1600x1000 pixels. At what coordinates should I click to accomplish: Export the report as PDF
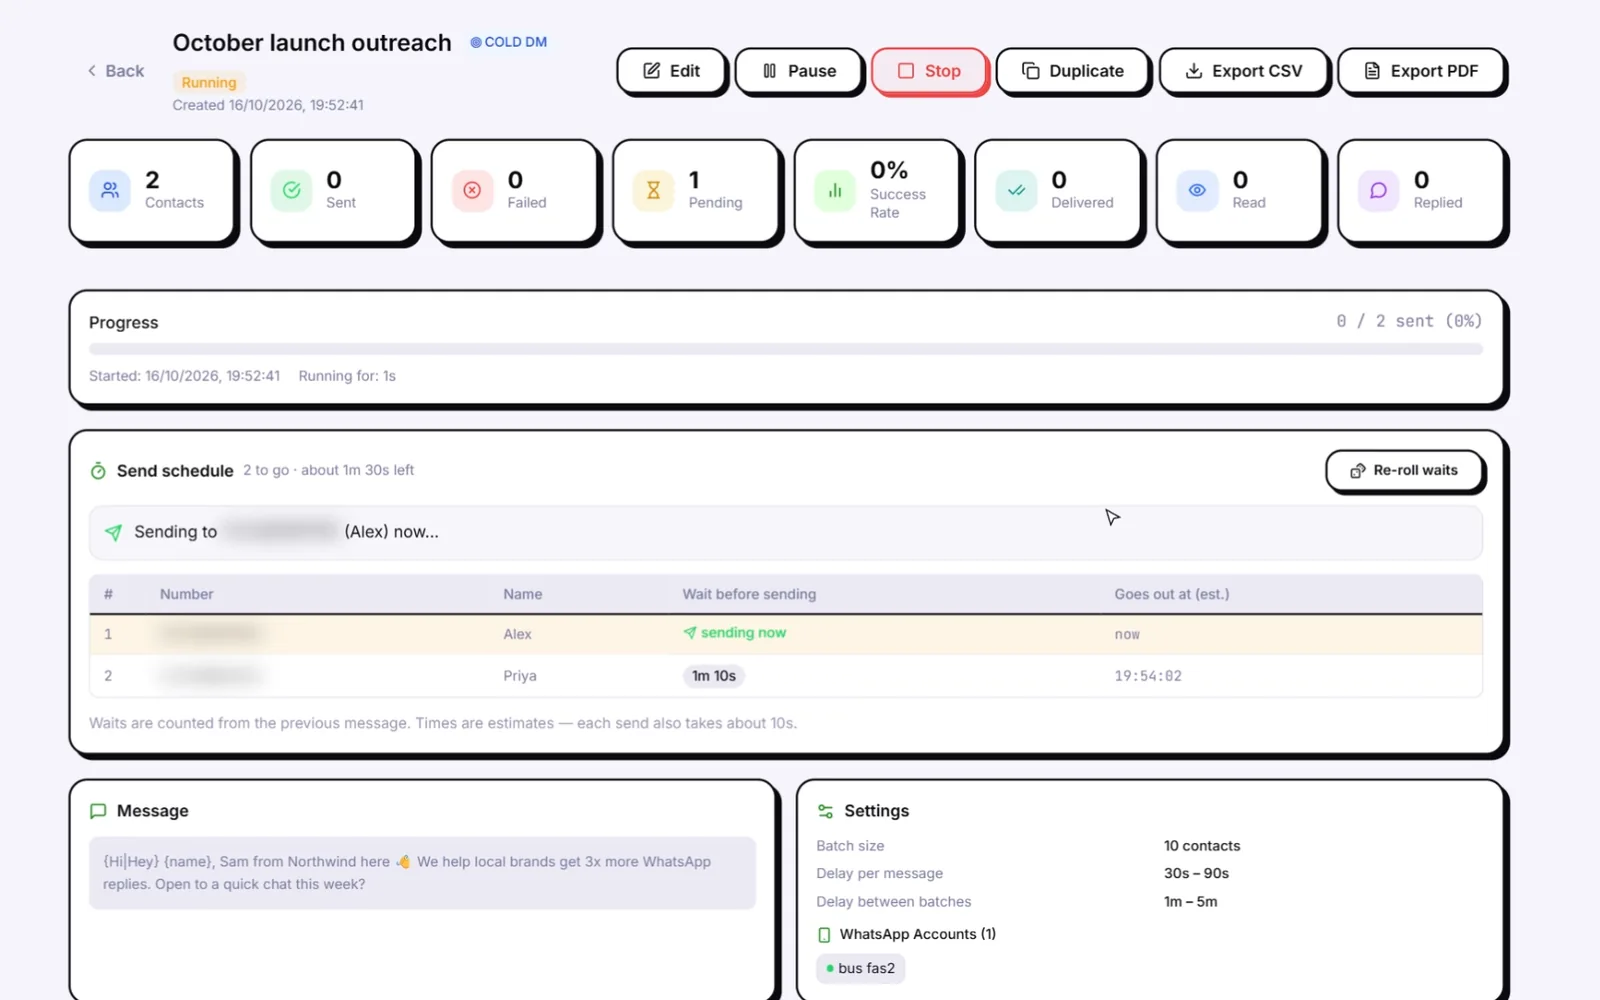[1421, 71]
